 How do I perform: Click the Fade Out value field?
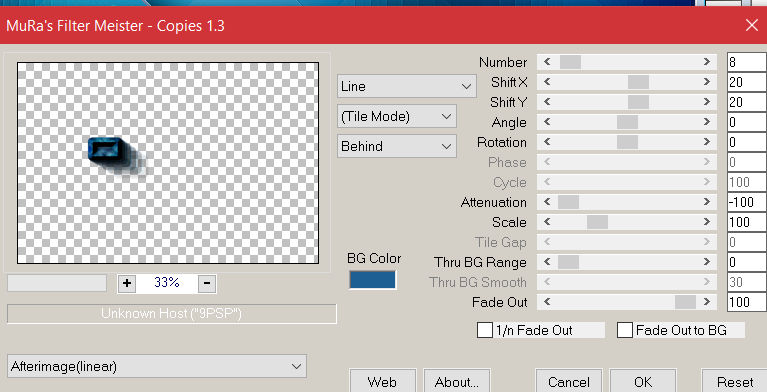(x=747, y=302)
